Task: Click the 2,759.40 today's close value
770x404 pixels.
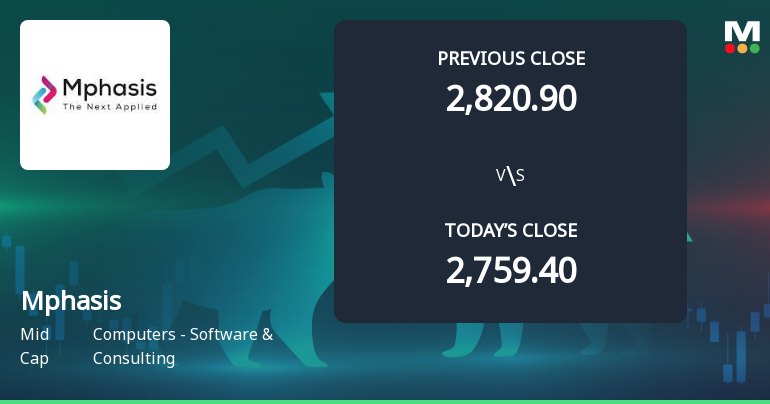Action: tap(511, 270)
